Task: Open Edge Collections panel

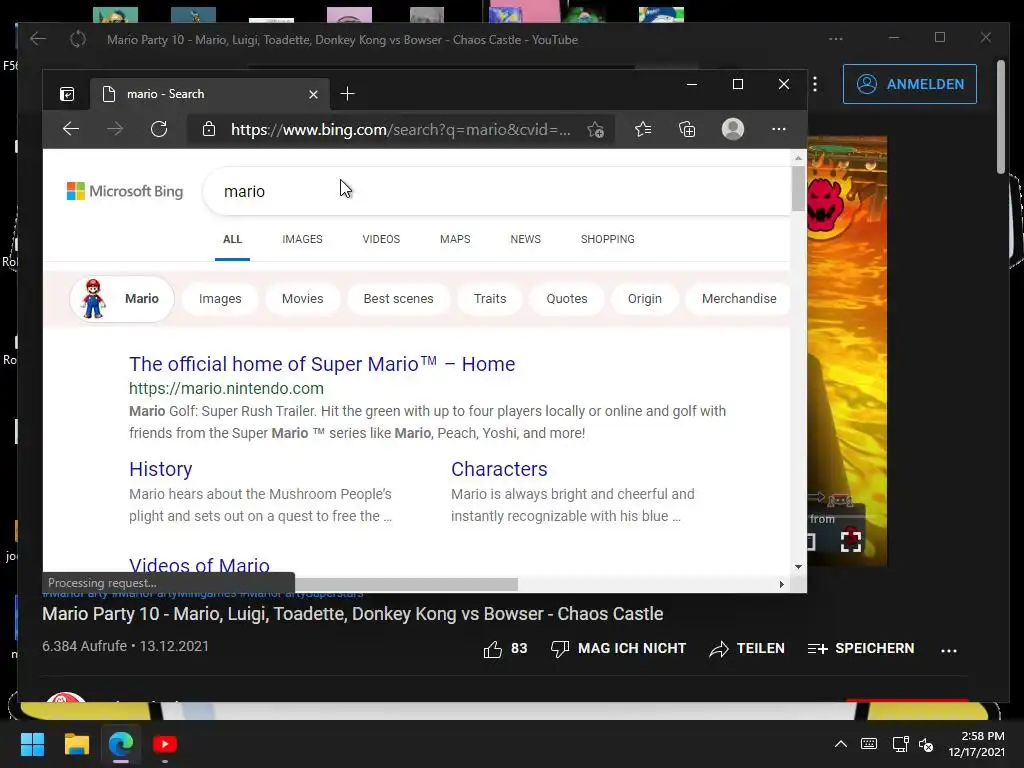Action: [687, 129]
